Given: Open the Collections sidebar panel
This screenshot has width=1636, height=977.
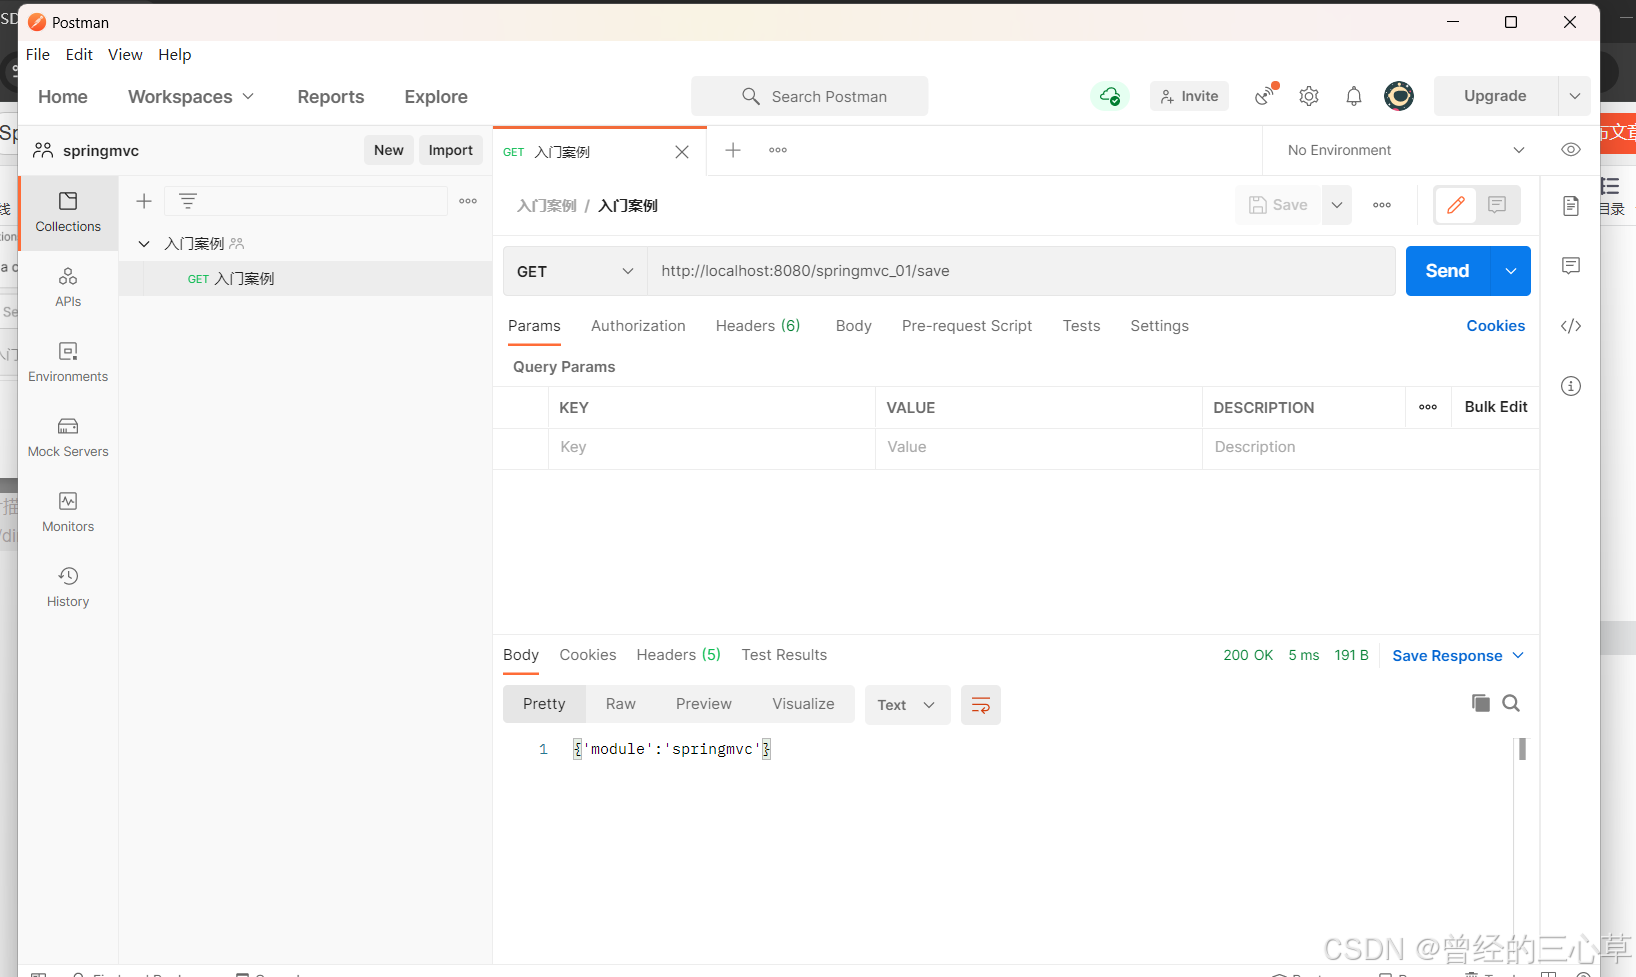Looking at the screenshot, I should [x=68, y=212].
